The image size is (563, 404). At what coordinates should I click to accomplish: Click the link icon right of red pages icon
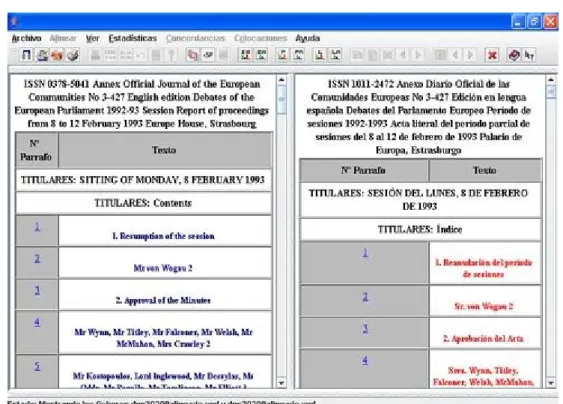point(208,55)
